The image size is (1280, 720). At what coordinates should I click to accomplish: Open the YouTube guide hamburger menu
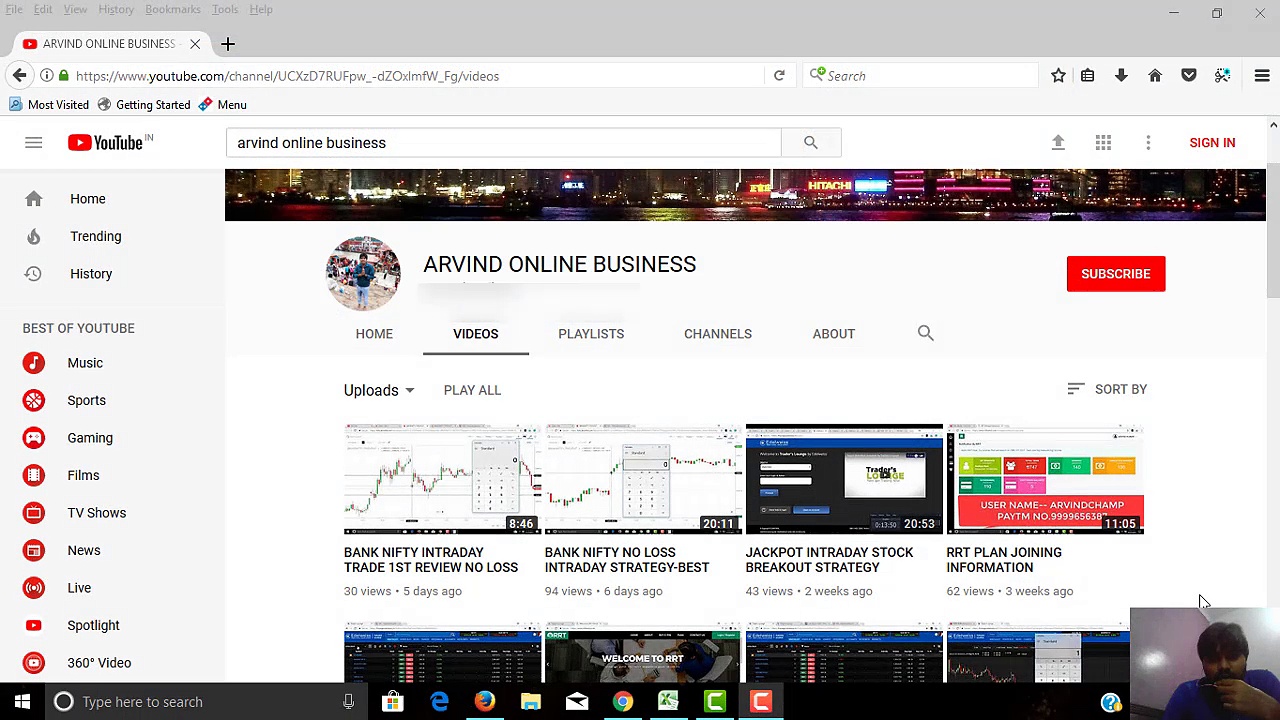pyautogui.click(x=33, y=143)
